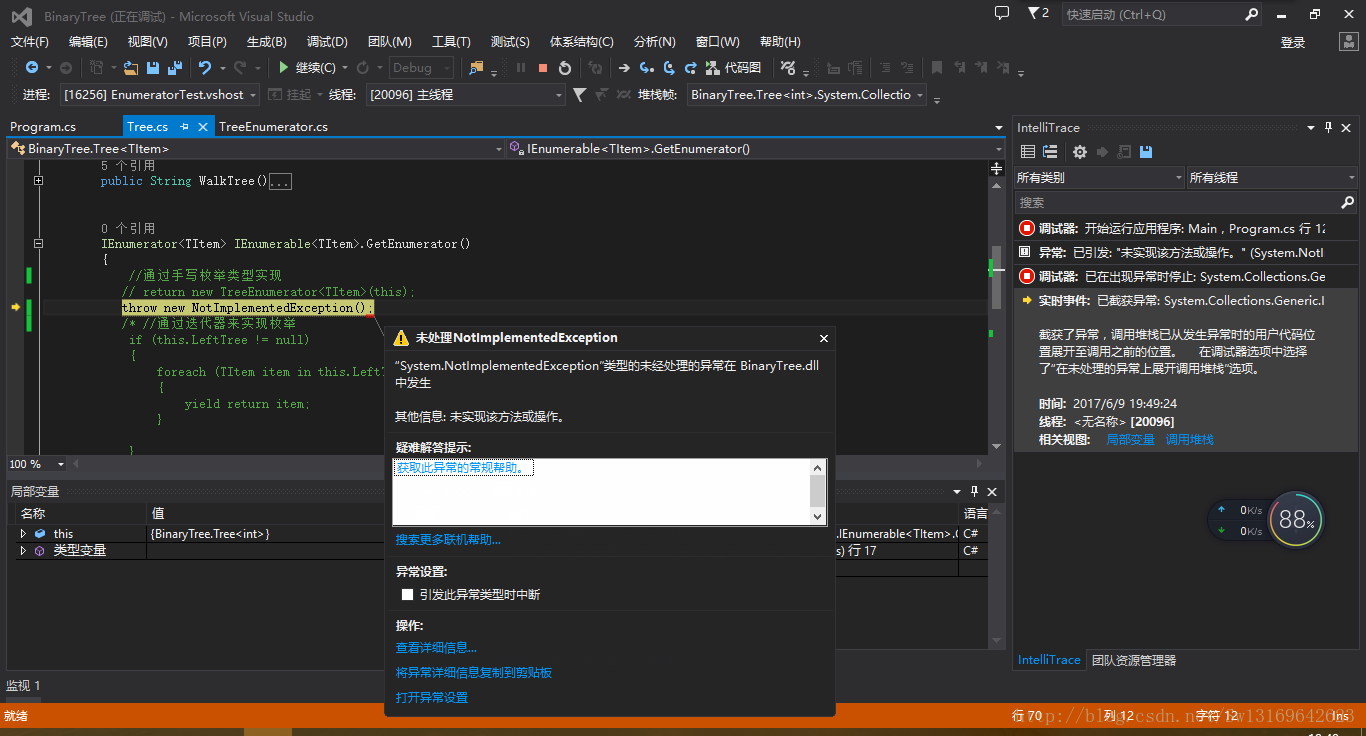Pin the 局部变量 locals panel
The width and height of the screenshot is (1366, 736).
pyautogui.click(x=974, y=492)
